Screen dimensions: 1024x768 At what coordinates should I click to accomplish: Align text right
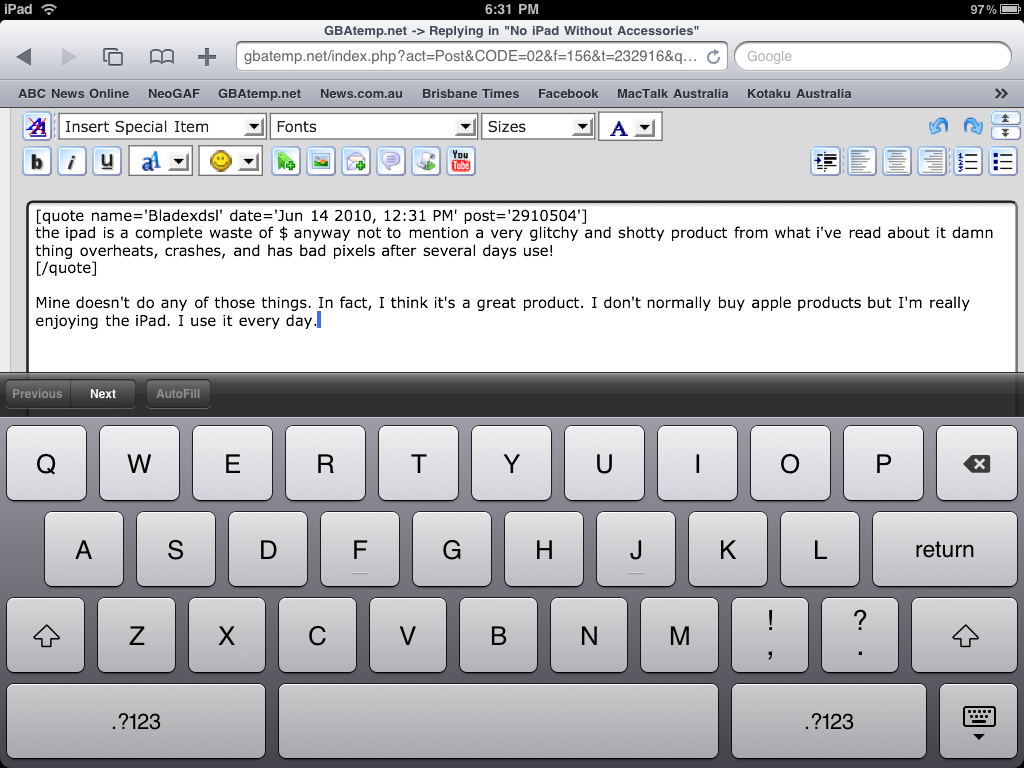(932, 161)
